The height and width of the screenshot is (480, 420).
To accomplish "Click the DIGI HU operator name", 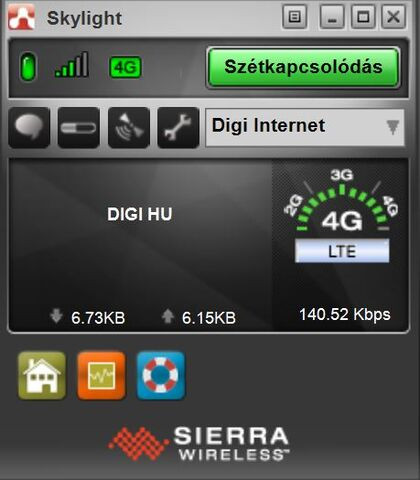I will click(x=140, y=214).
